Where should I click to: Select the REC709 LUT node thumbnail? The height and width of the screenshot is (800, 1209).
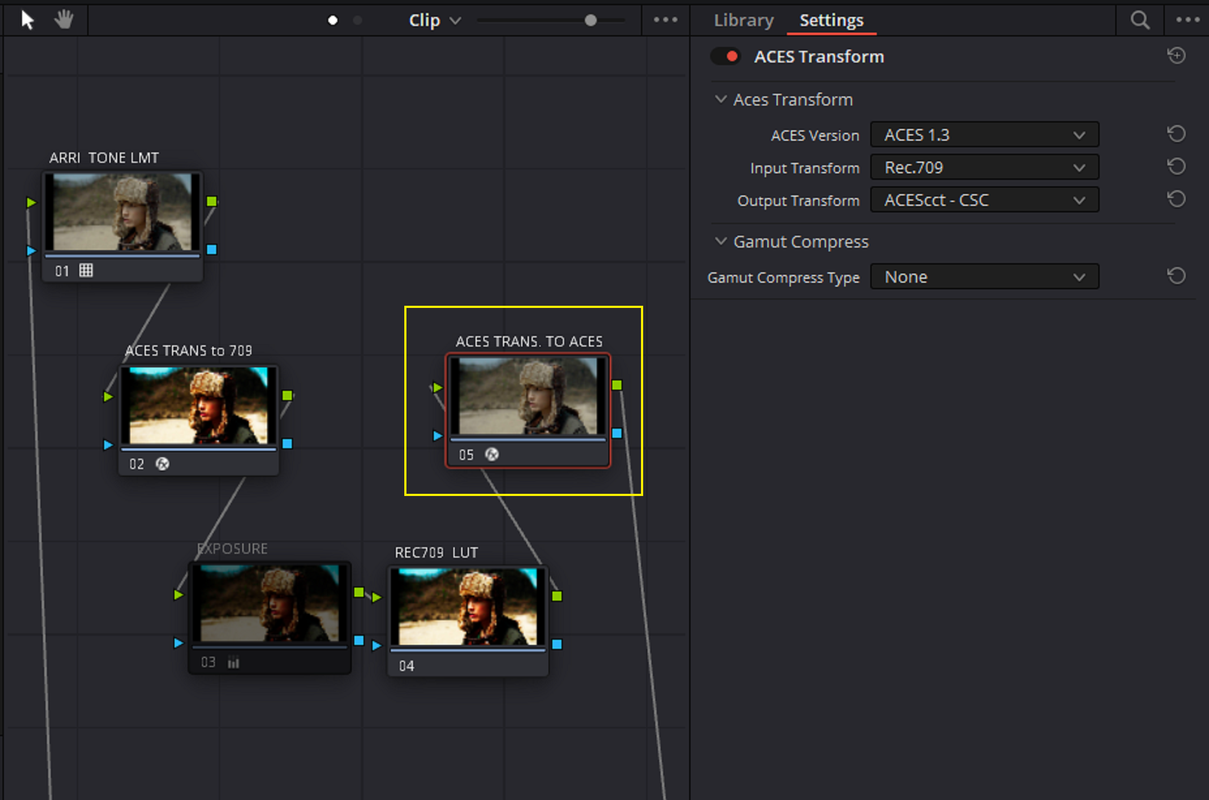click(x=468, y=607)
